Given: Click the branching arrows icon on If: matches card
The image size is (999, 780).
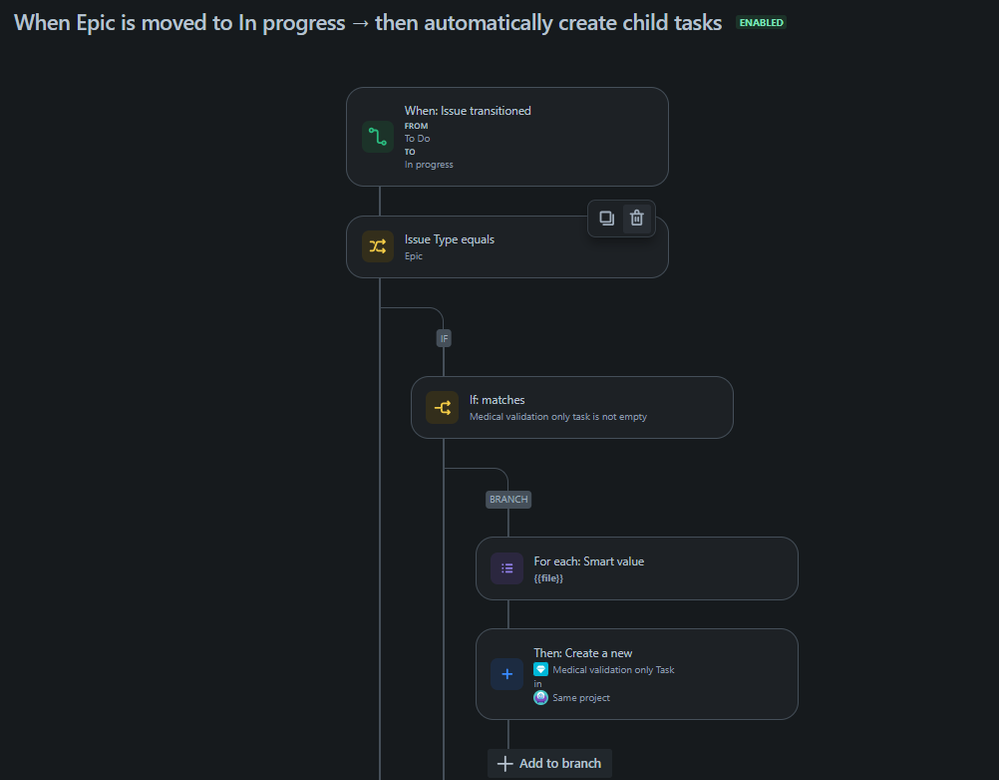Looking at the screenshot, I should pyautogui.click(x=441, y=407).
